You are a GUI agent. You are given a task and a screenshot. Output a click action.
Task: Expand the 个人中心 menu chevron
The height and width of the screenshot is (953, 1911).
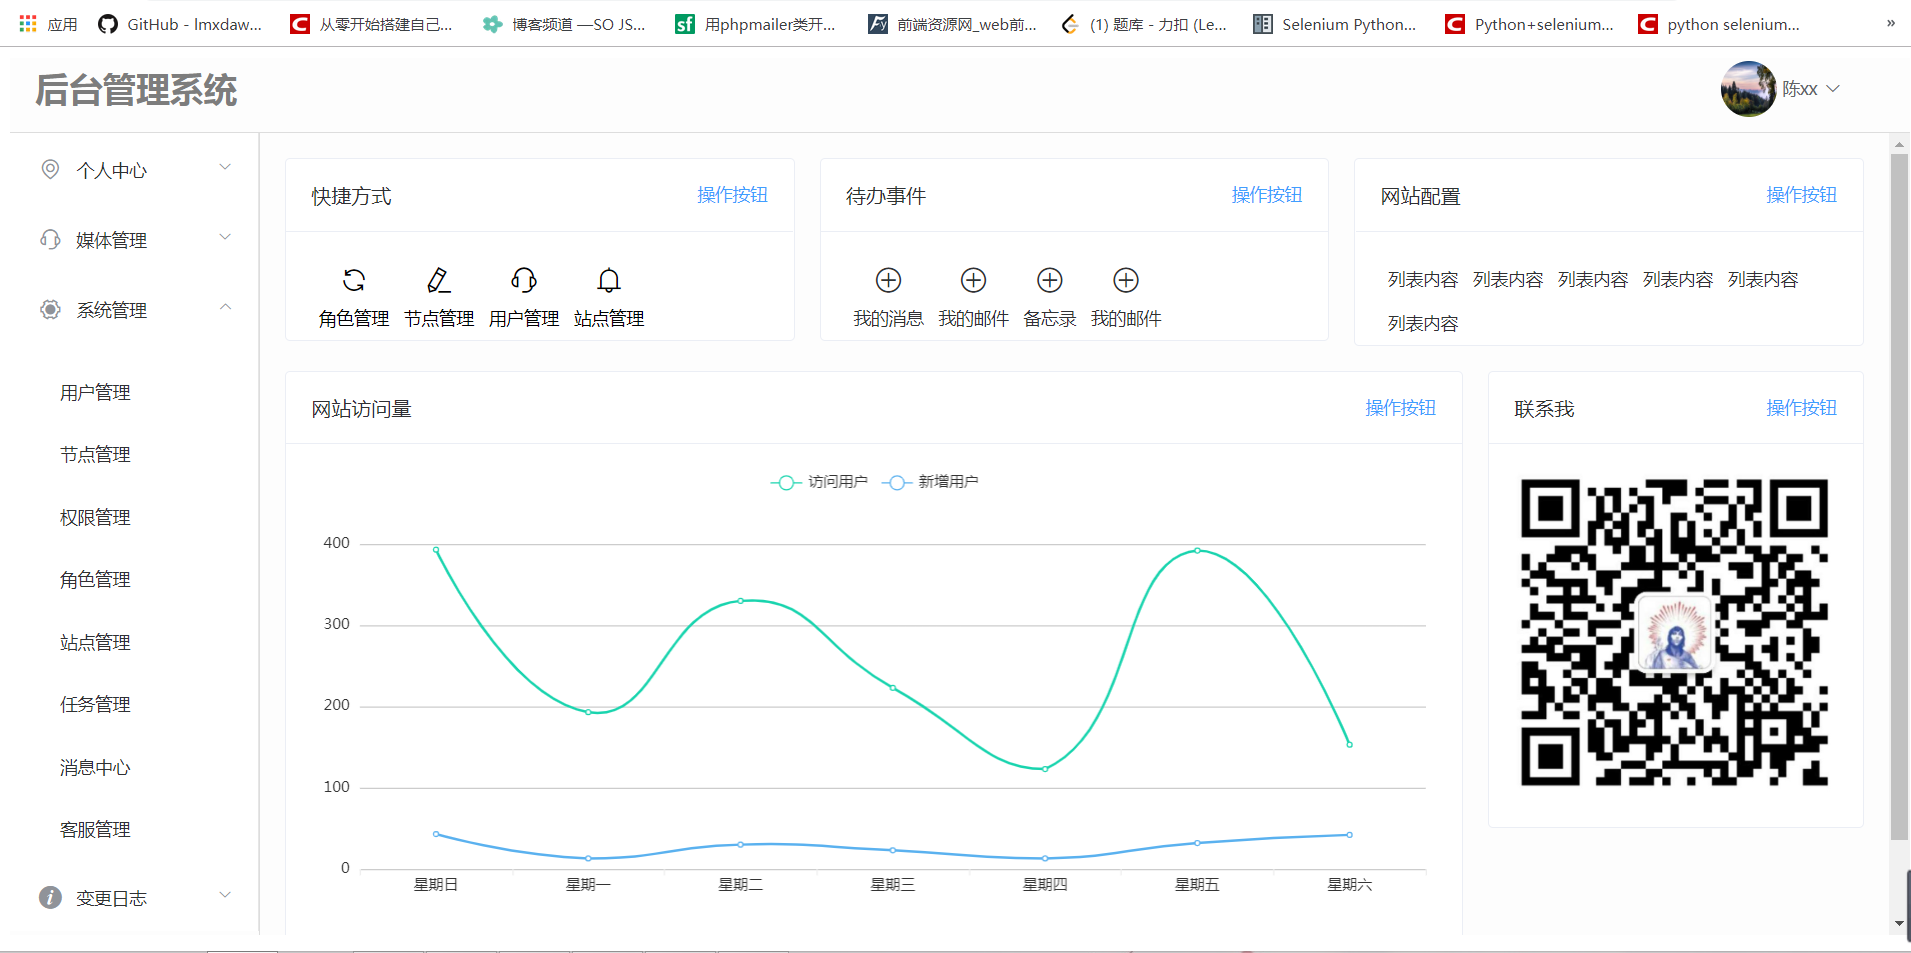coord(225,167)
